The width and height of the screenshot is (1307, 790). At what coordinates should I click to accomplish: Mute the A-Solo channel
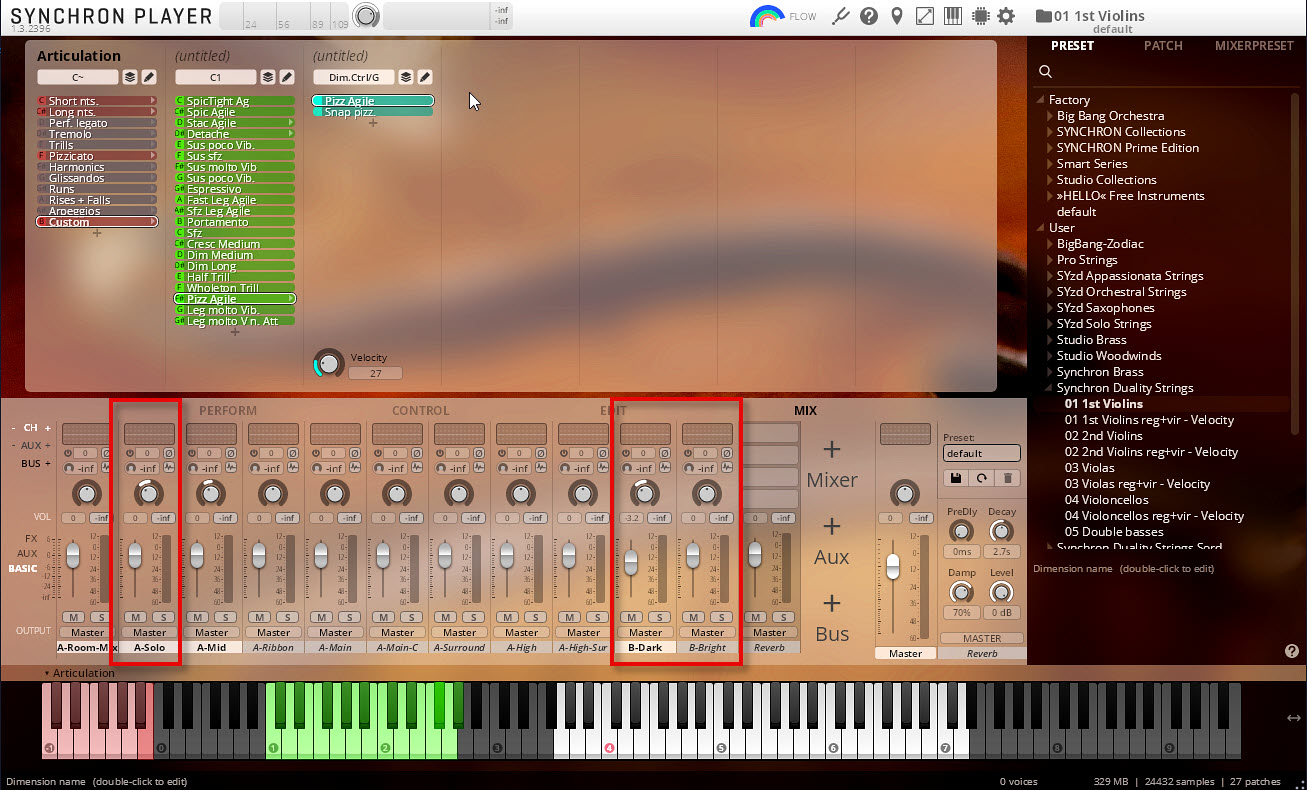coord(136,617)
